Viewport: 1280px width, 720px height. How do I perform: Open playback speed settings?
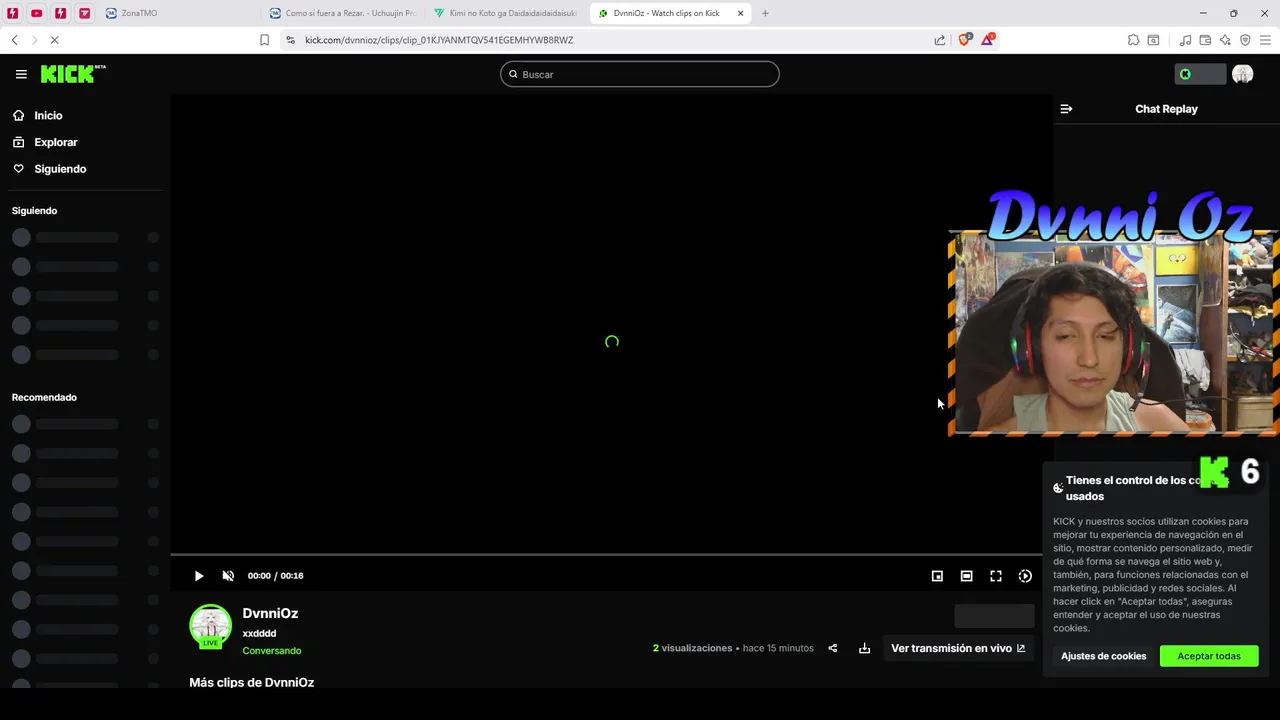click(1025, 576)
